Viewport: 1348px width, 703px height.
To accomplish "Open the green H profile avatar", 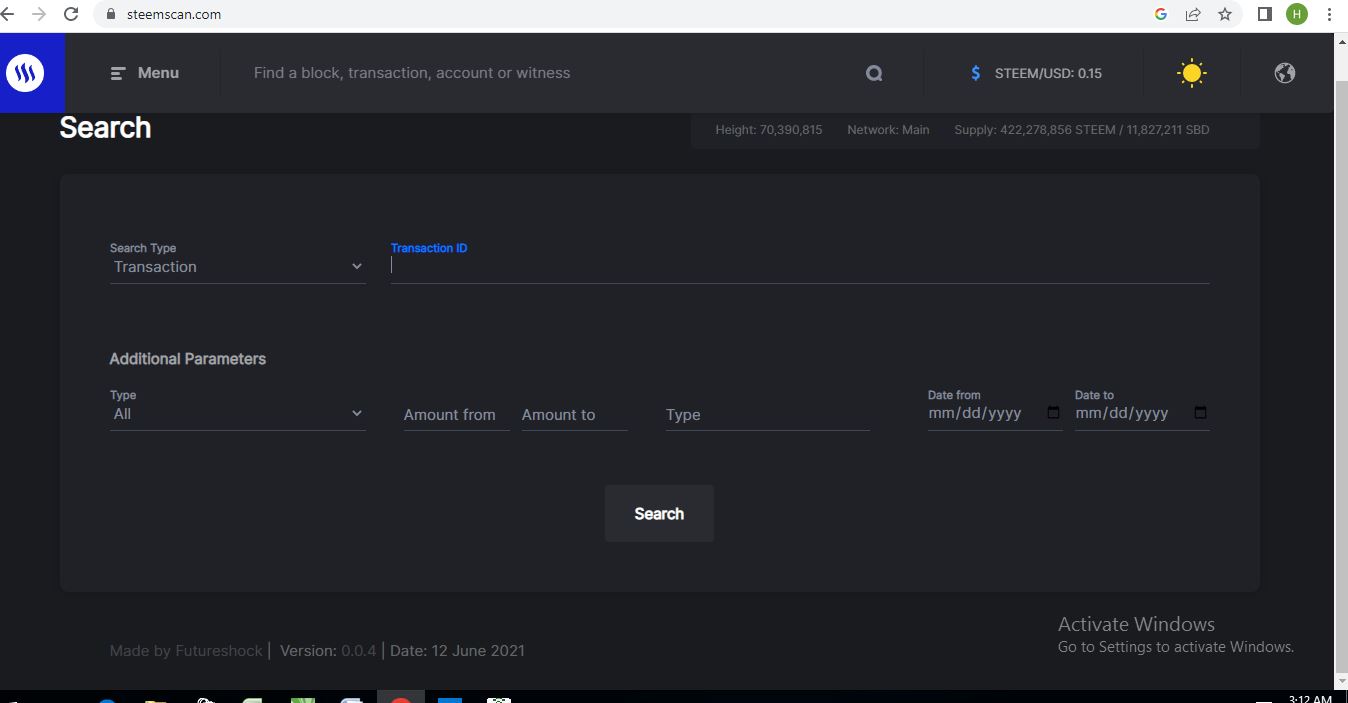I will click(x=1297, y=14).
